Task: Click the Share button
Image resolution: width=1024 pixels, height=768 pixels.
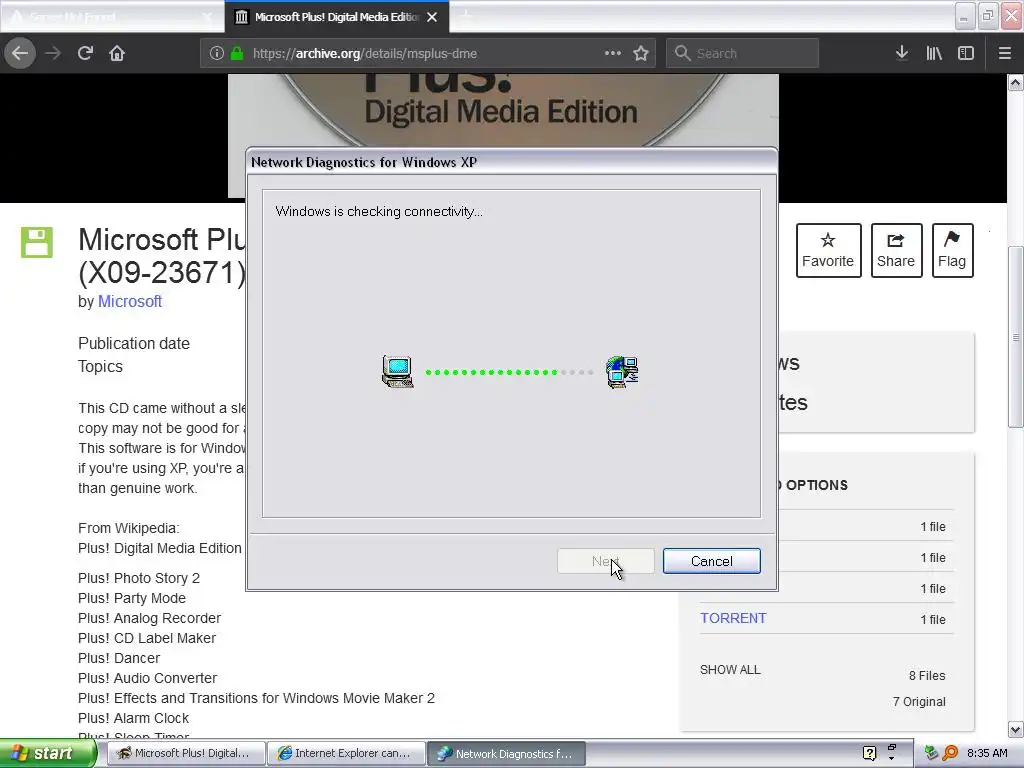Action: (x=896, y=251)
